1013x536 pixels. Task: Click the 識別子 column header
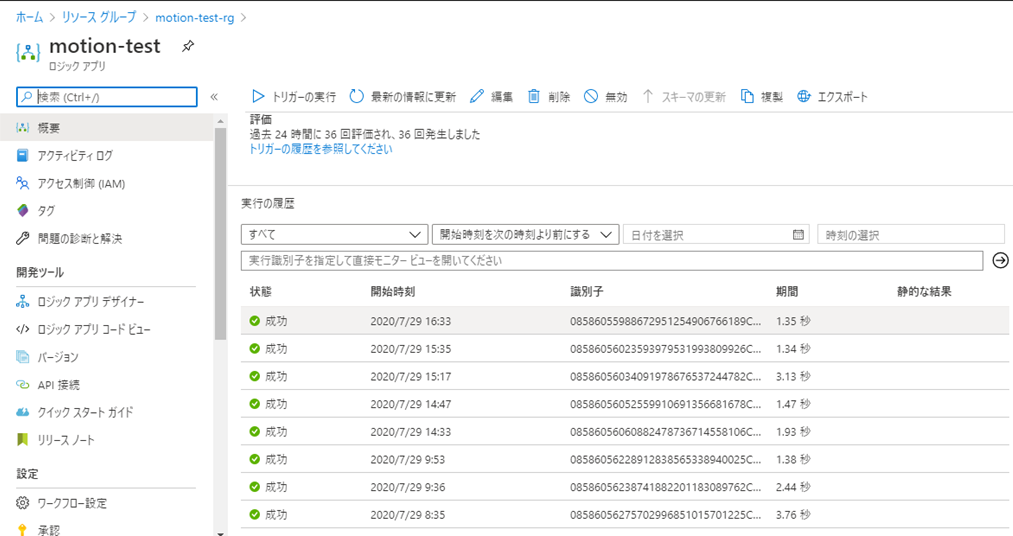pyautogui.click(x=587, y=292)
